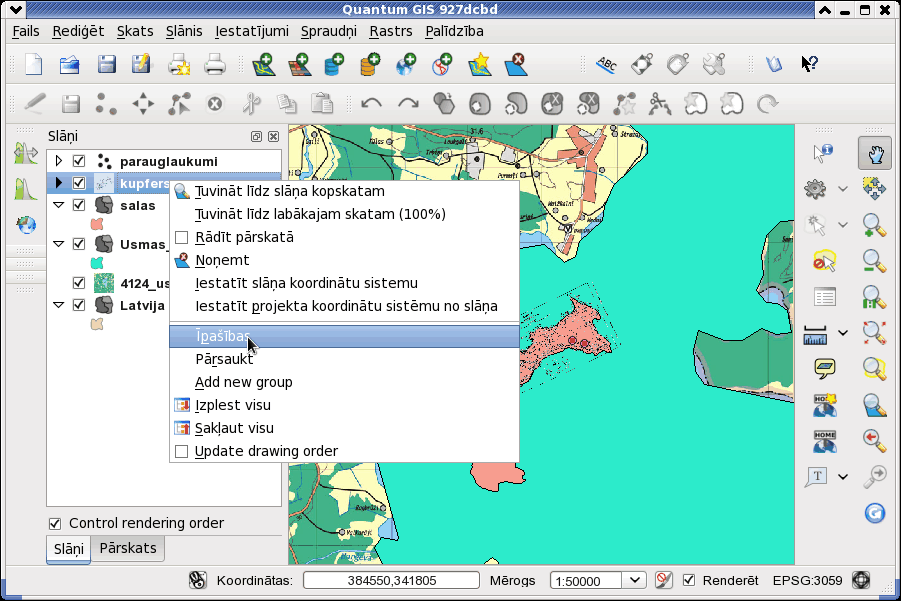901x601 pixels.
Task: Select the Pan Map hand tool
Action: point(875,153)
